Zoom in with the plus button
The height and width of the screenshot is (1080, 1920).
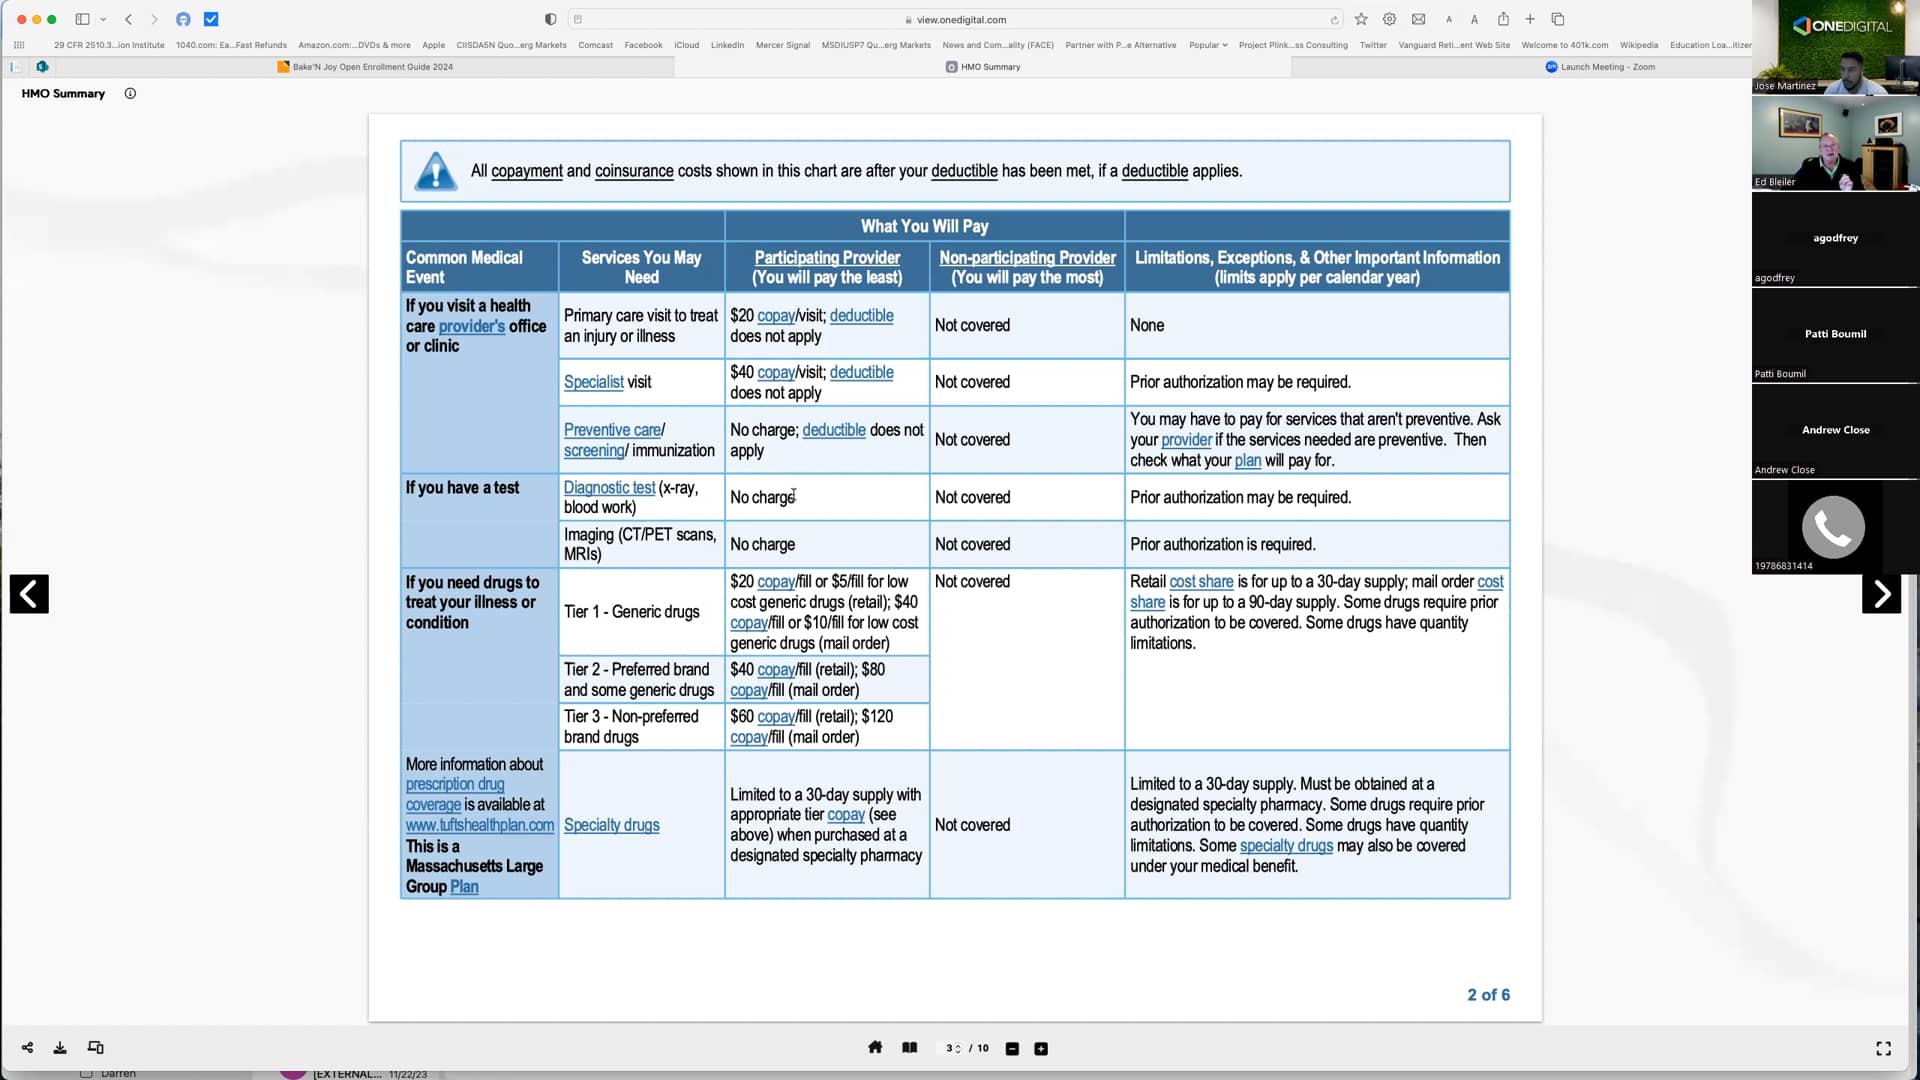point(1041,1048)
